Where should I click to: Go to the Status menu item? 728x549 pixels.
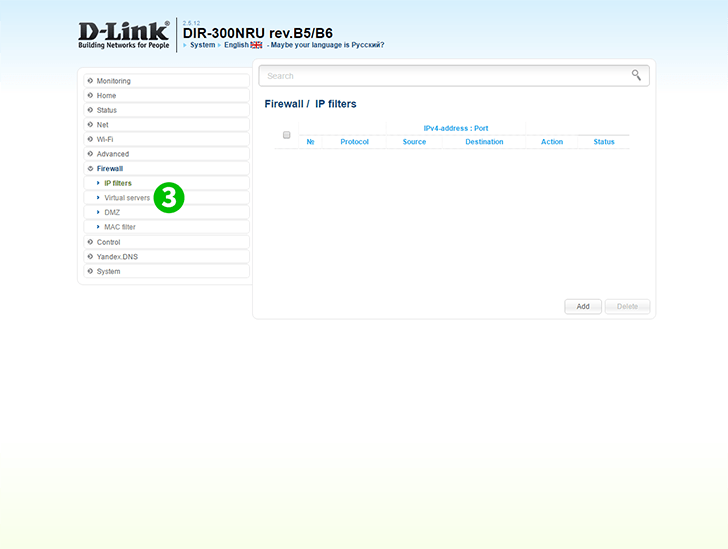(106, 110)
